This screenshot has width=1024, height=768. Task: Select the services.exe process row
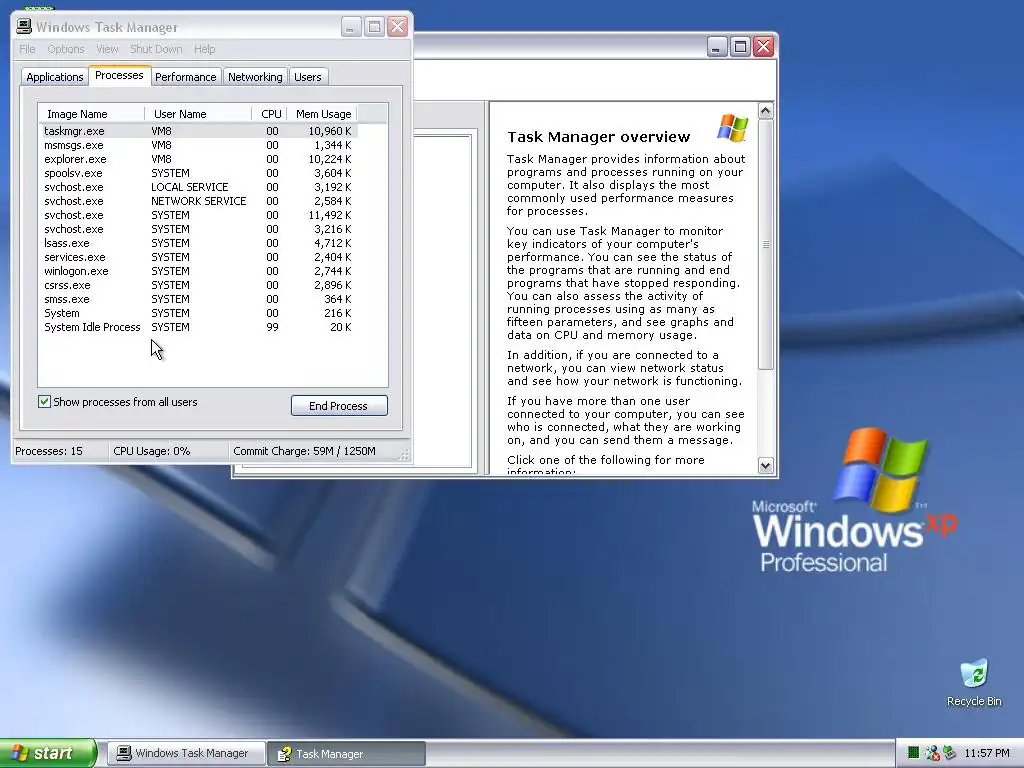point(198,257)
